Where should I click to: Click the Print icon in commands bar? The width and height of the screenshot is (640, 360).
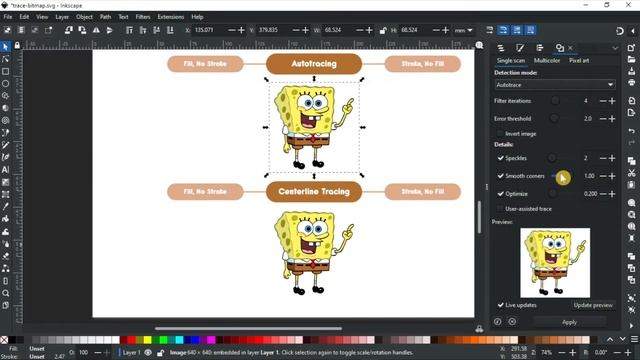coord(631,83)
